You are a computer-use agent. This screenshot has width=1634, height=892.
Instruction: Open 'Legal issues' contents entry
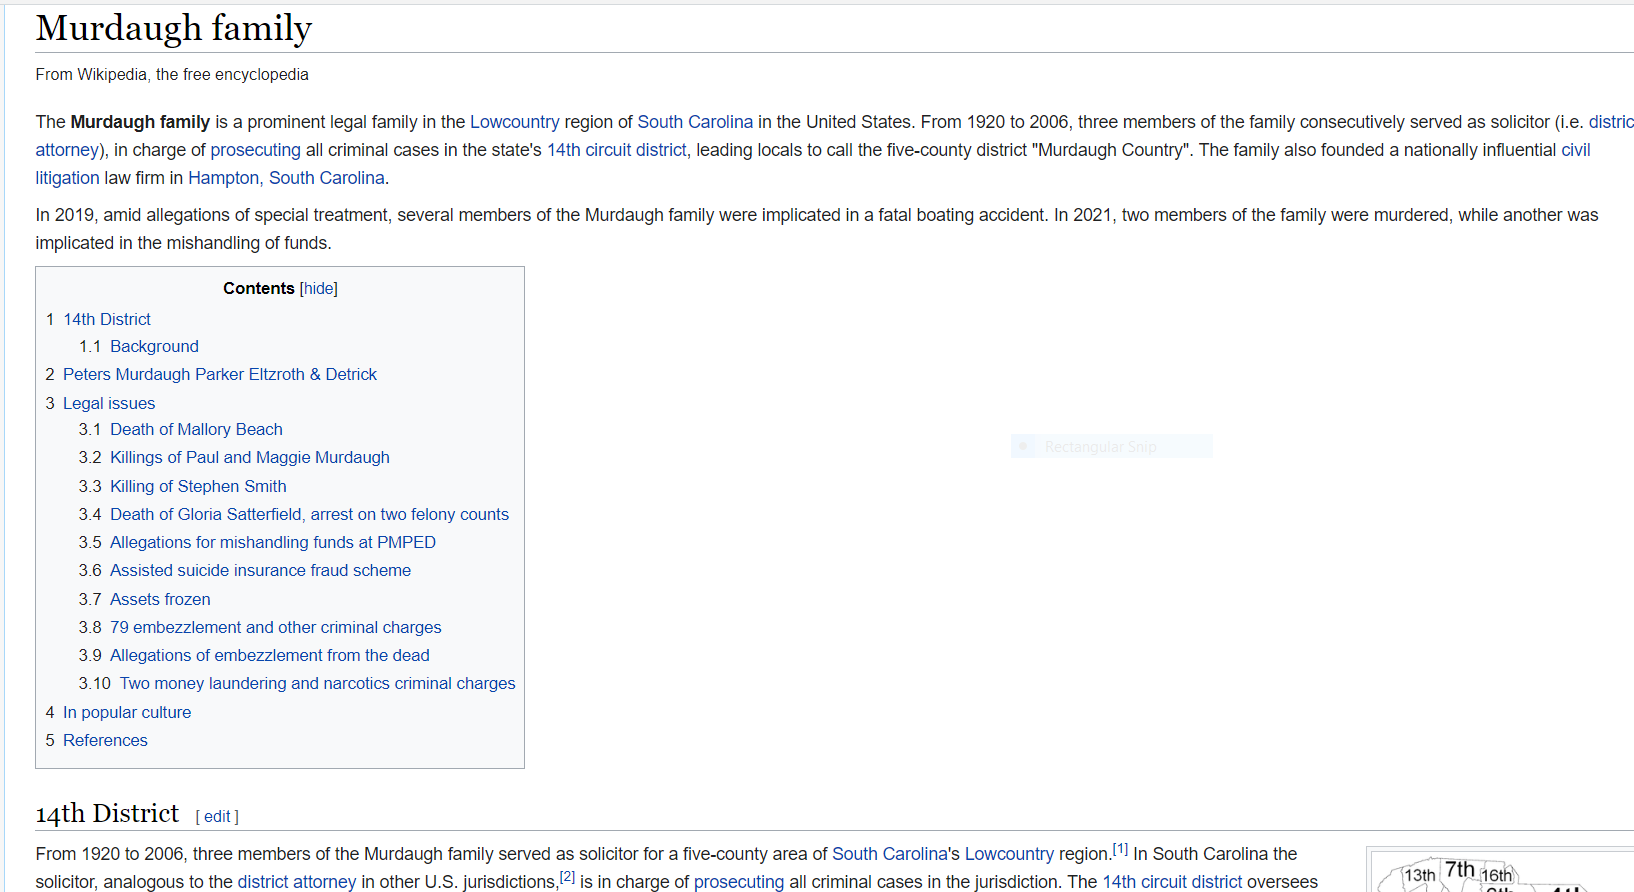pos(109,403)
